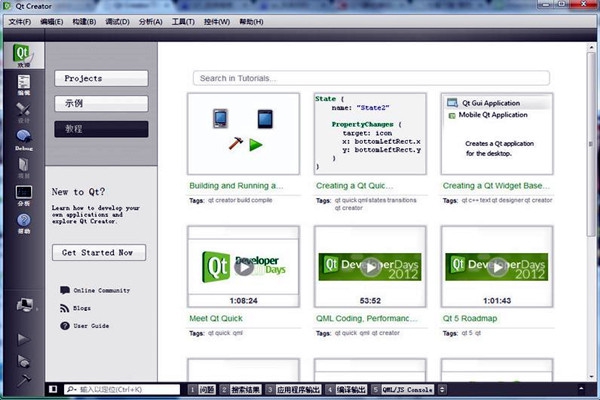This screenshot has width=600, height=400.
Task: Open the Help mode question-mark icon
Action: (23, 223)
